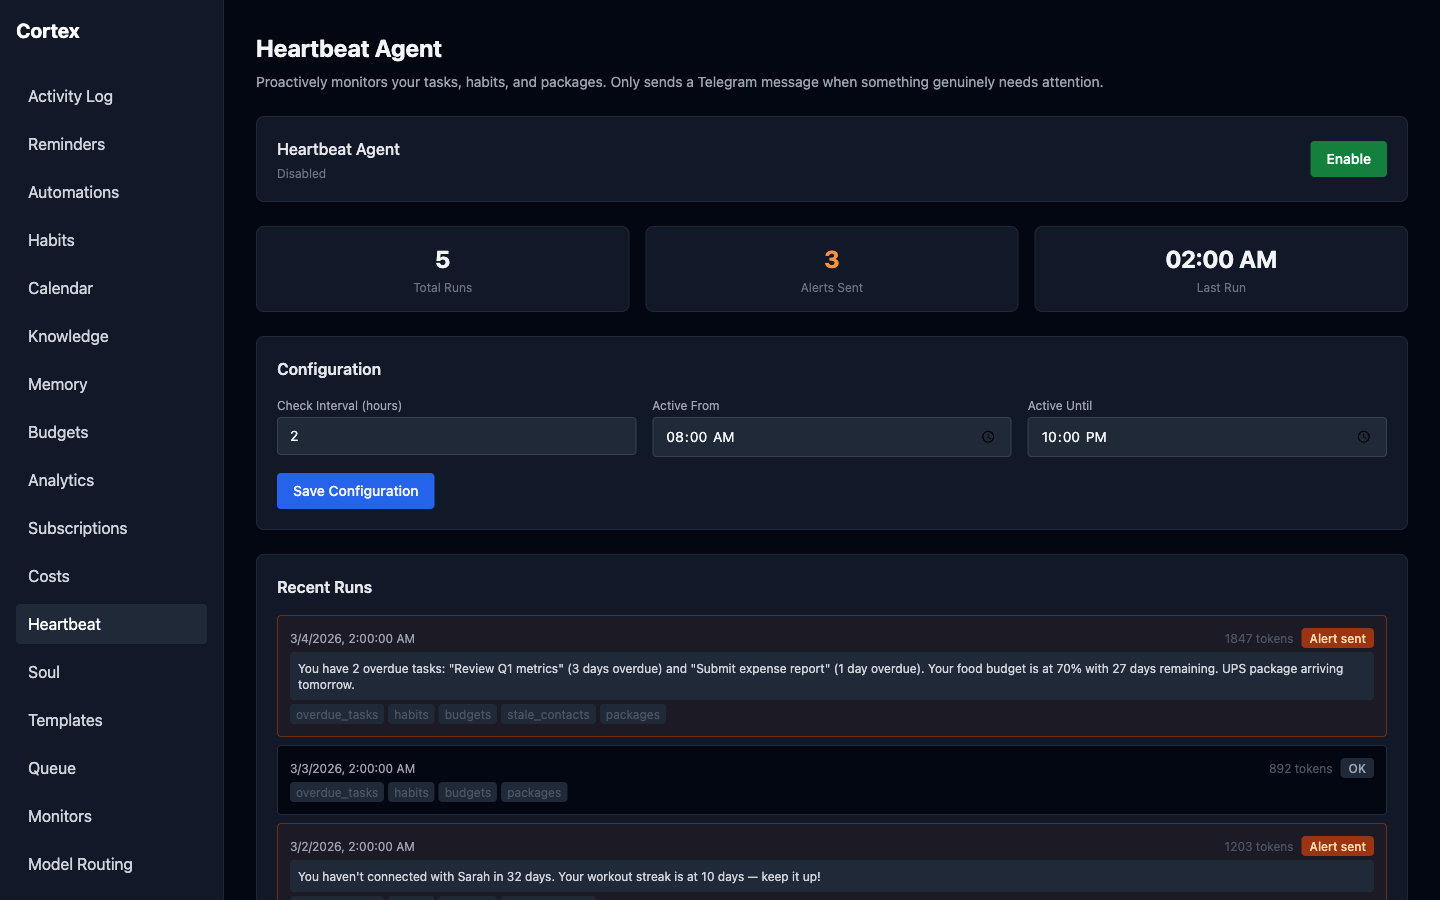Click the Check Interval input field
The width and height of the screenshot is (1440, 900).
[456, 436]
